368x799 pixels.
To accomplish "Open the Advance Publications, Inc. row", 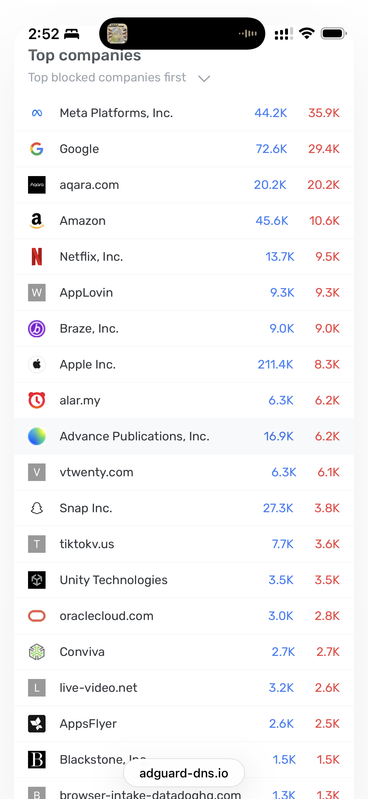I will pos(184,436).
